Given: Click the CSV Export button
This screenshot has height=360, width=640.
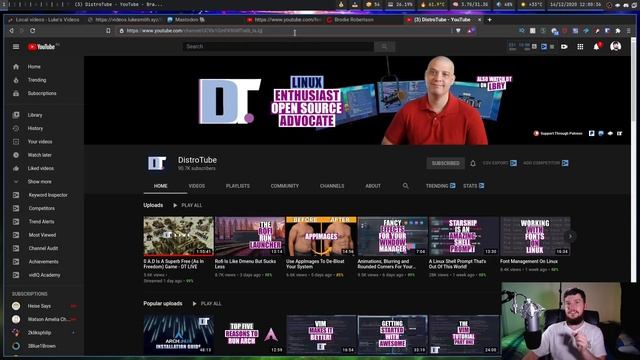Looking at the screenshot, I should coord(500,163).
